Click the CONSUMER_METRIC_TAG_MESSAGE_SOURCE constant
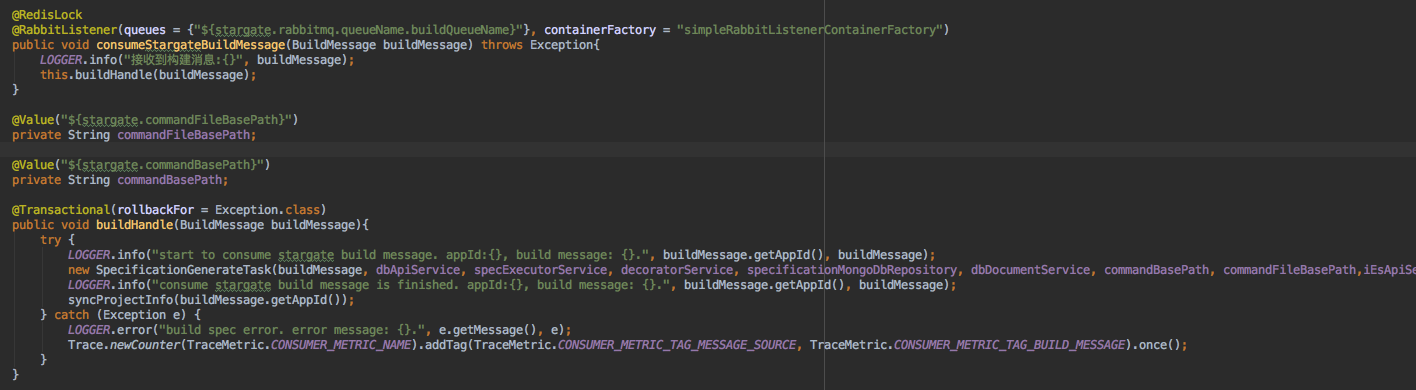1416x390 pixels. pos(677,345)
